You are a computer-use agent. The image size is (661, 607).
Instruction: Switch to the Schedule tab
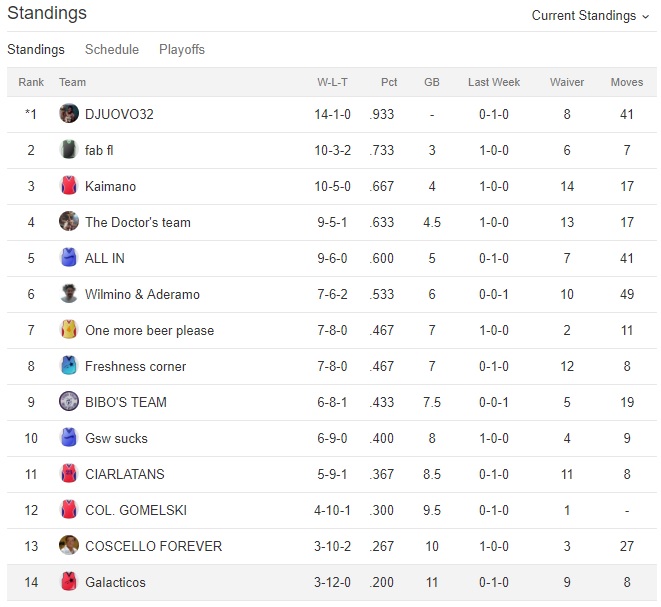pos(112,49)
